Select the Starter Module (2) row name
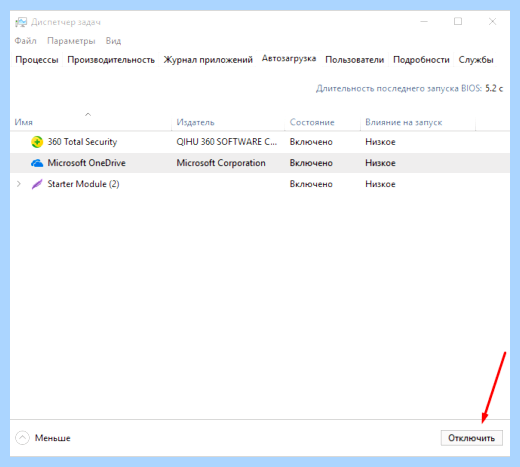This screenshot has height=467, width=520. (83, 184)
